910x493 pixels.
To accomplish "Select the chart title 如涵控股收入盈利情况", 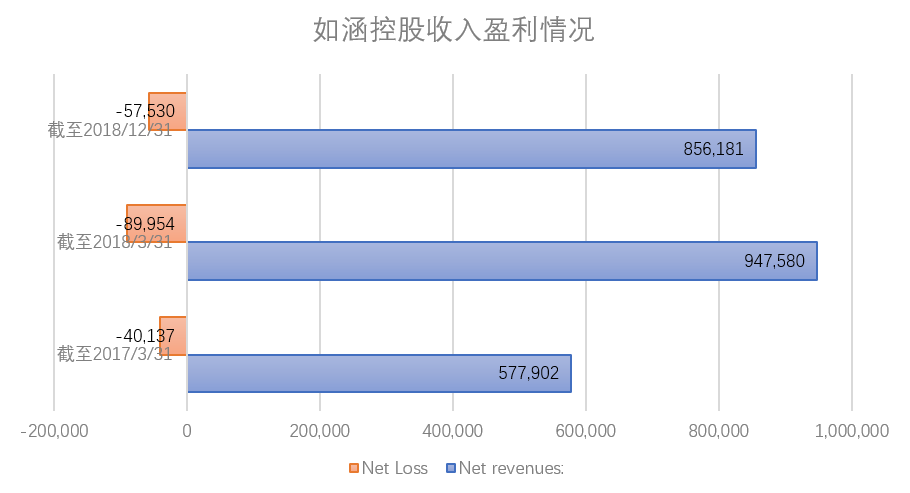I will tap(454, 30).
